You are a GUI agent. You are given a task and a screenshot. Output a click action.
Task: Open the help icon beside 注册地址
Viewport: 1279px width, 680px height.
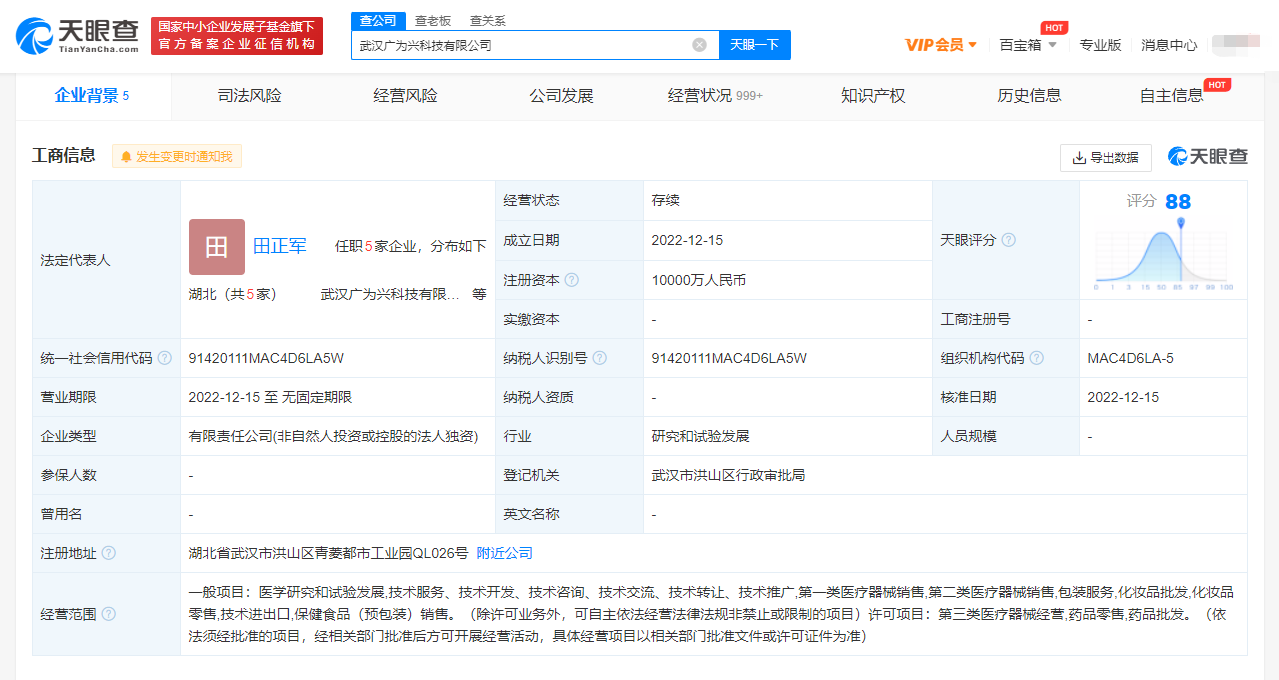click(x=108, y=553)
